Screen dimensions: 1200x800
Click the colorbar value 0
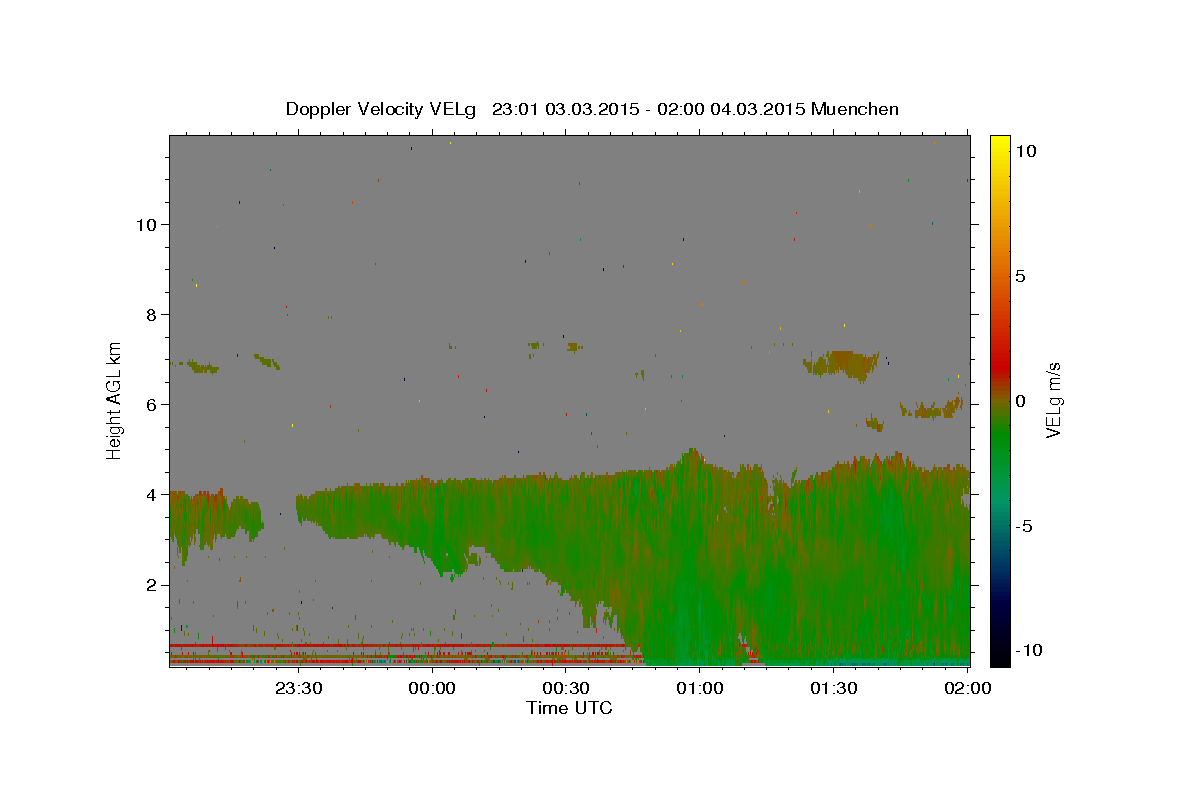(x=1020, y=401)
